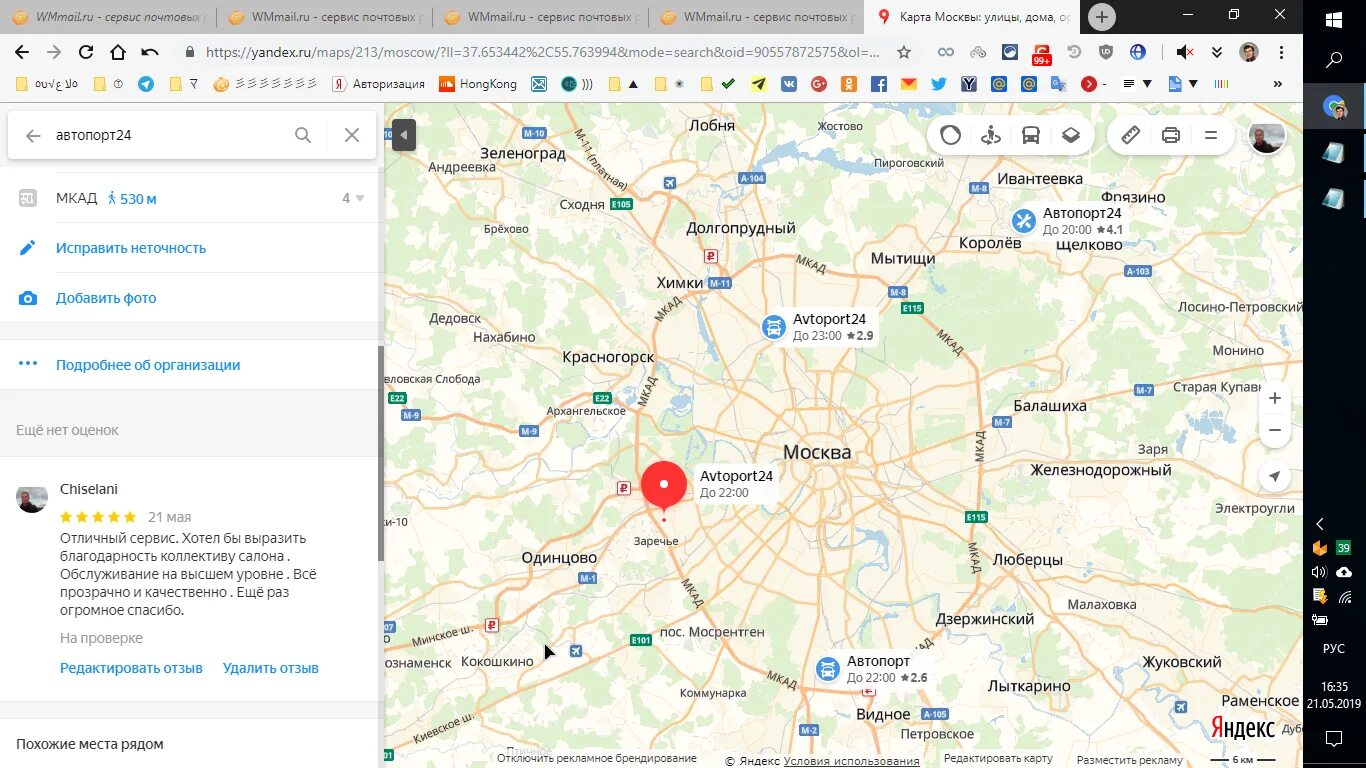Open the Facebook bookmark icon

pos(878,84)
